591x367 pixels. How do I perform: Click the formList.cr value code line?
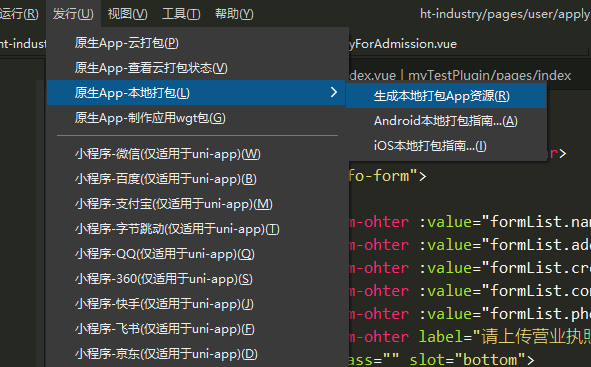470,268
